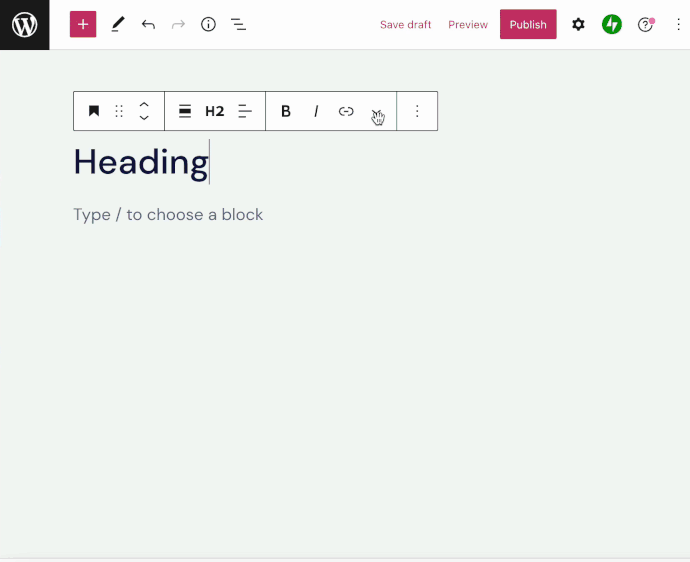Open the Preview menu

[468, 25]
